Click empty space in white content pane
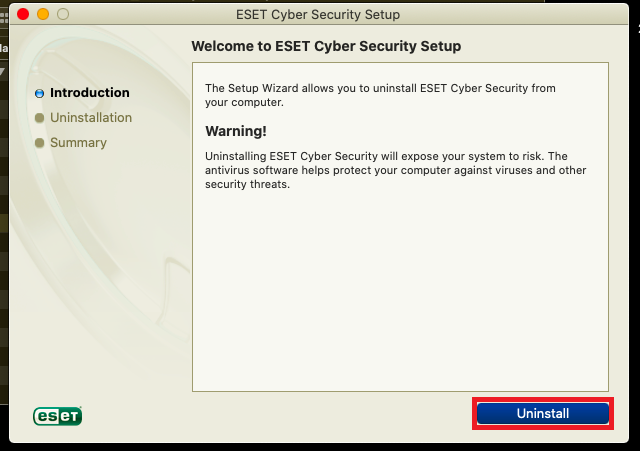The width and height of the screenshot is (640, 451). [400, 290]
